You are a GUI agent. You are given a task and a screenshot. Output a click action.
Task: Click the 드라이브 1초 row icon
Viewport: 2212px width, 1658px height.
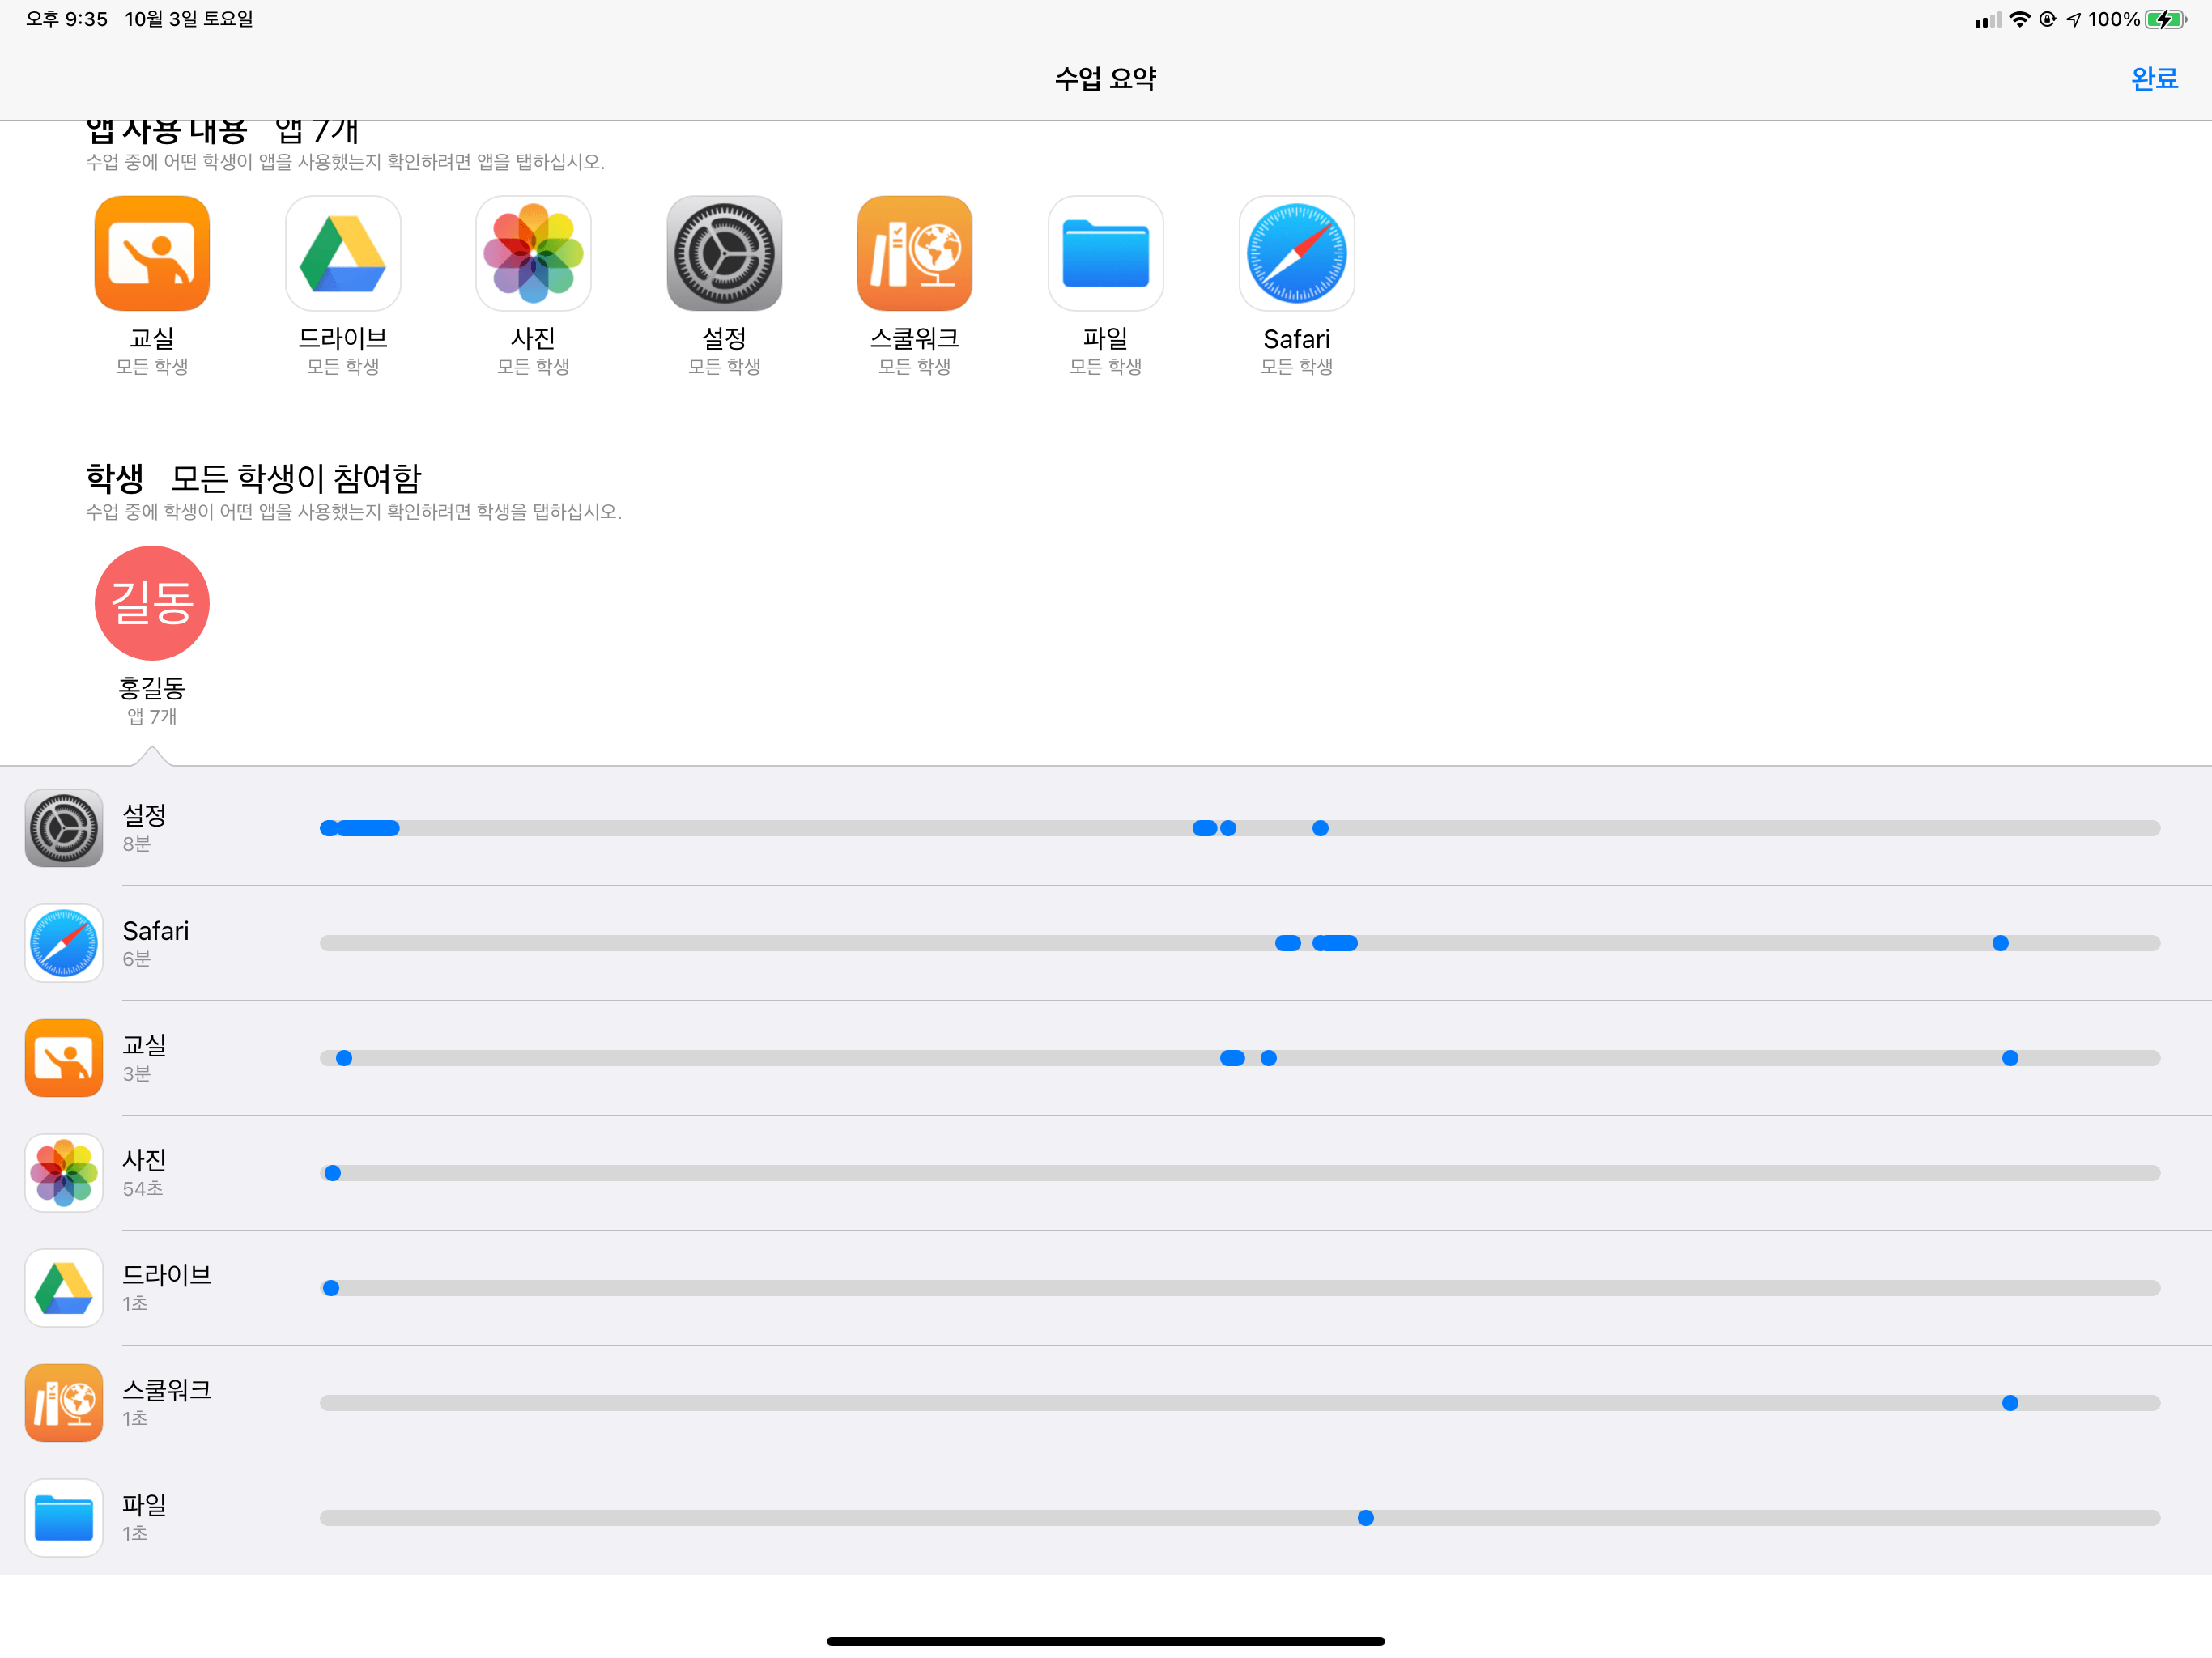pos(64,1288)
